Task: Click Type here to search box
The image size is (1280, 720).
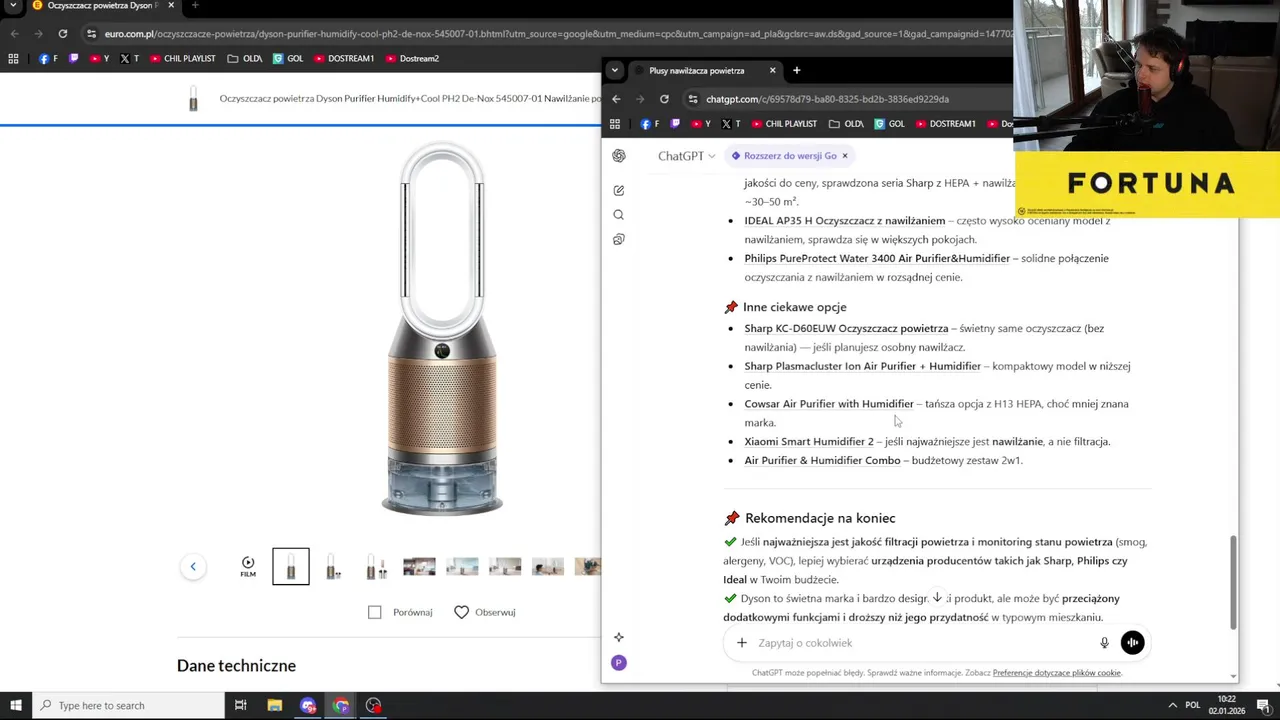Action: pyautogui.click(x=127, y=705)
